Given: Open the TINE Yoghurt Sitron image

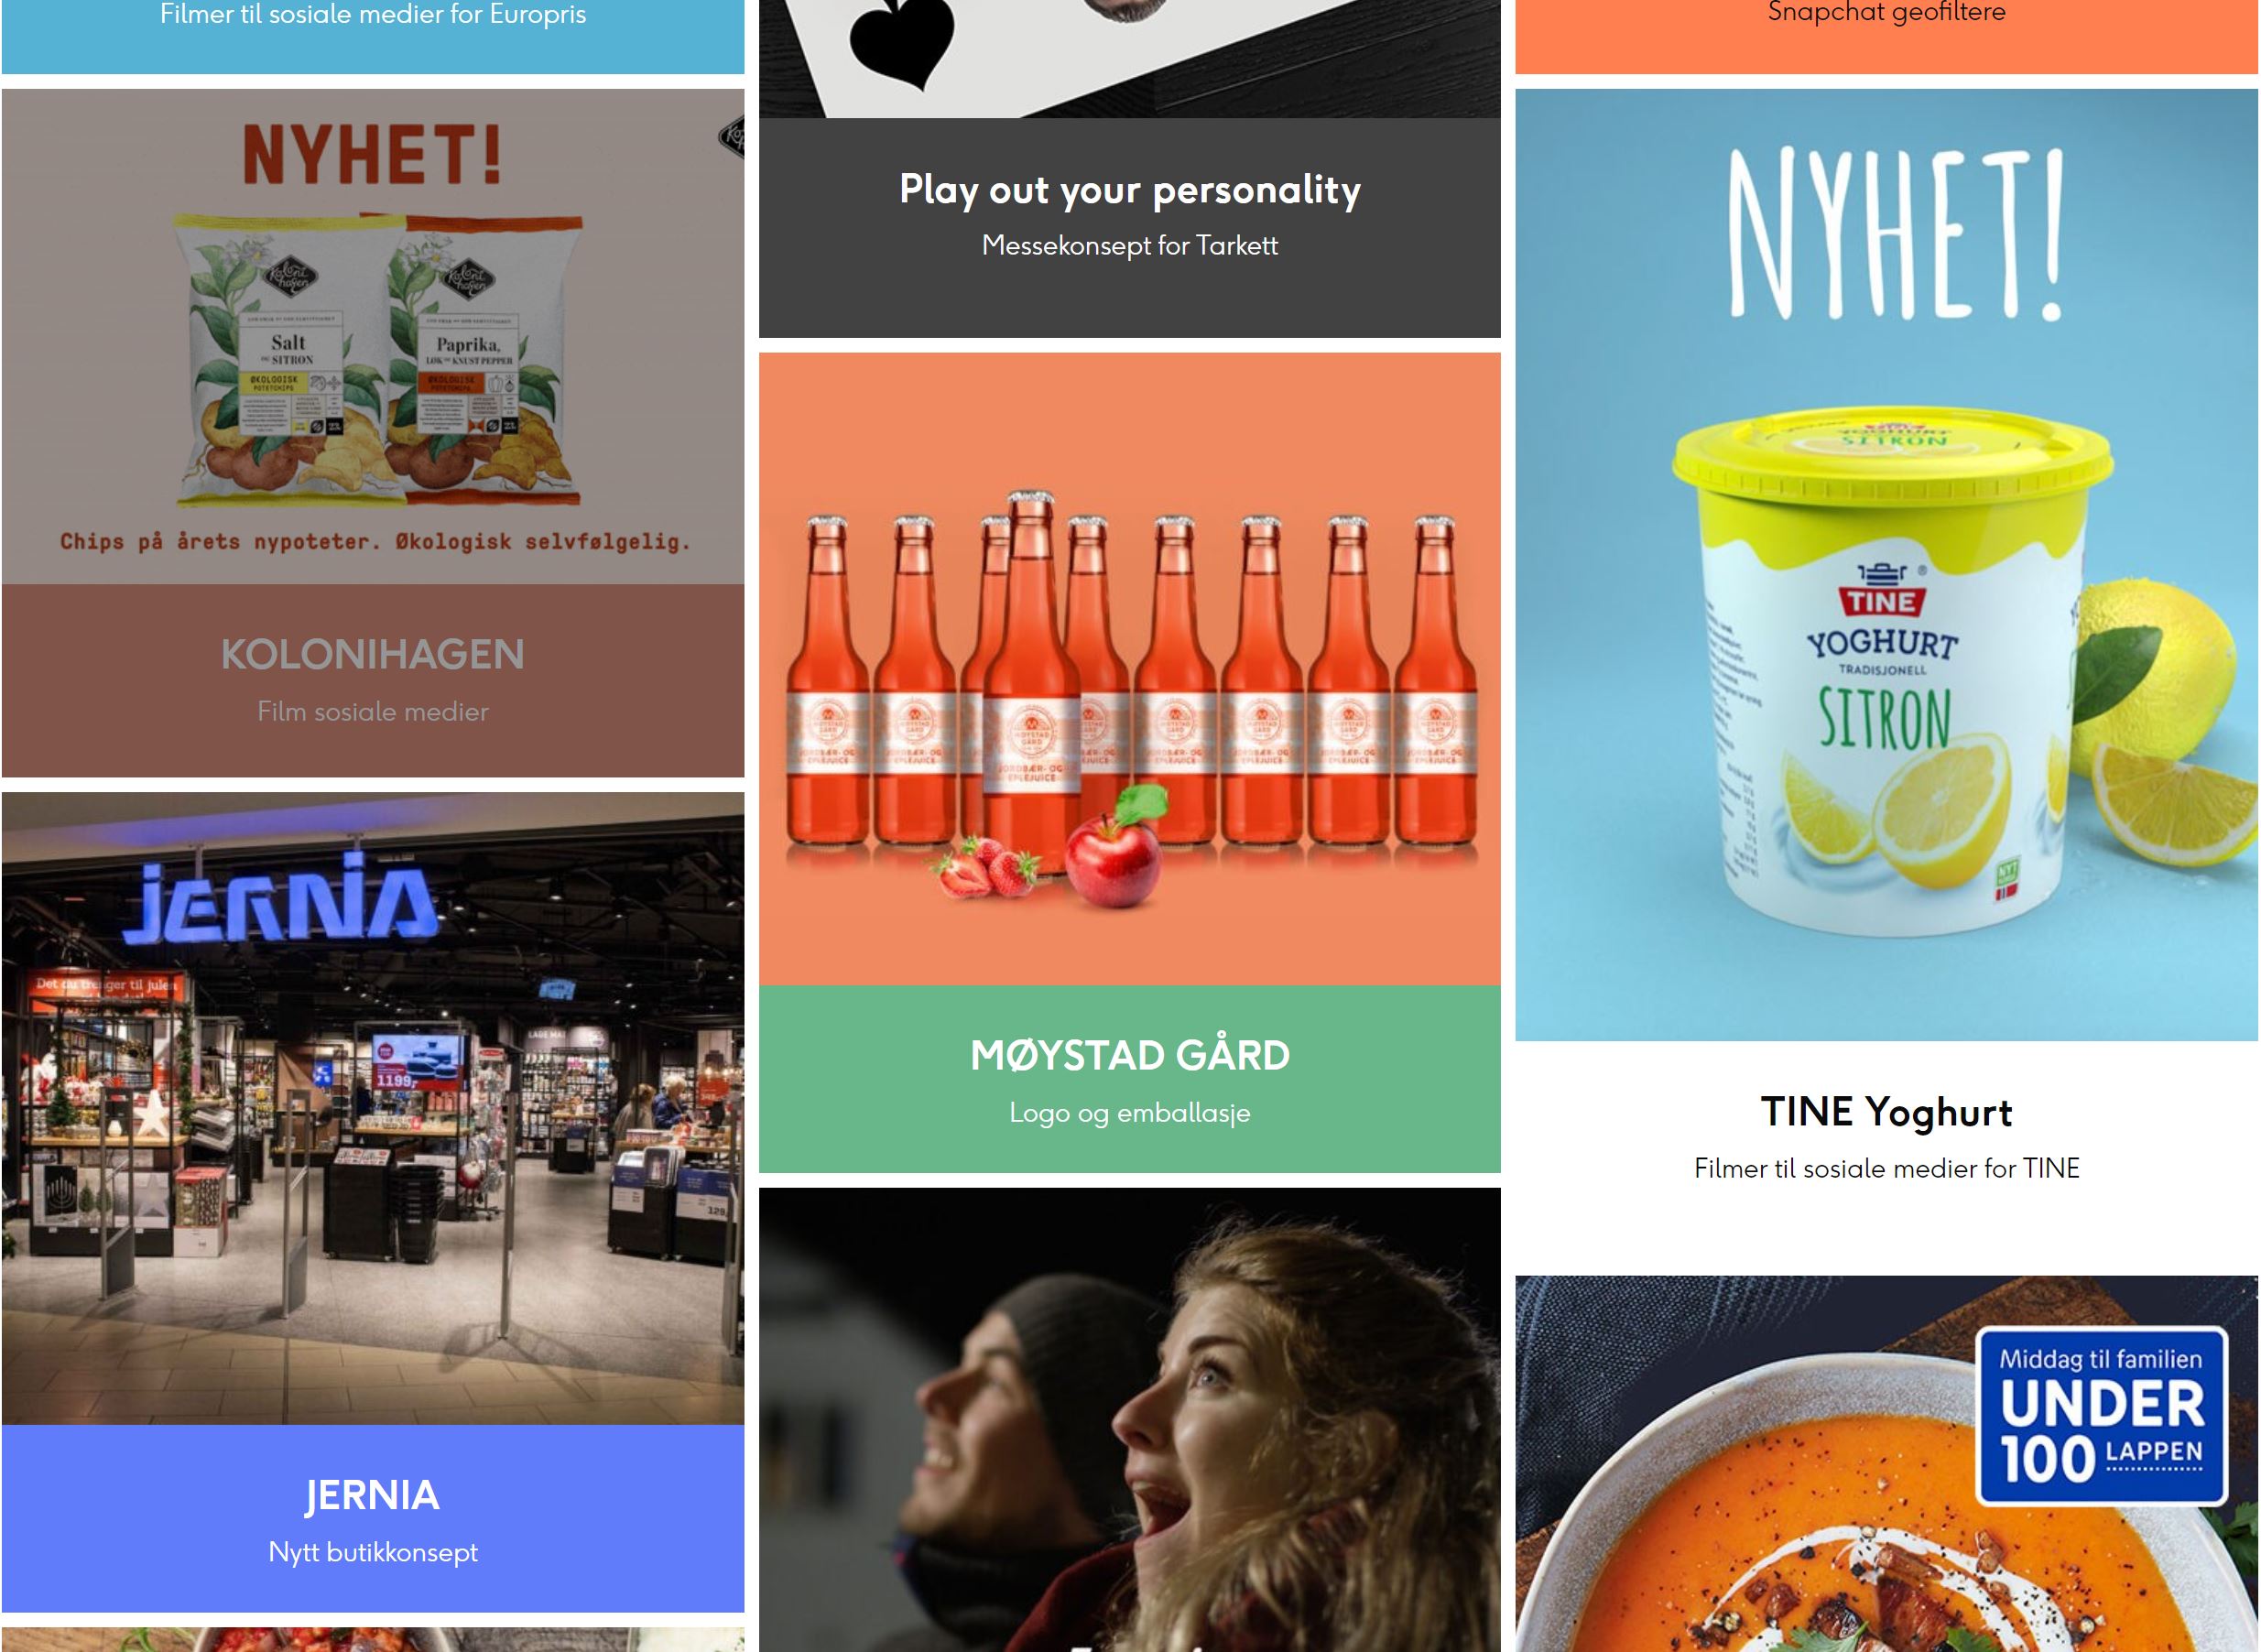Looking at the screenshot, I should click(x=1886, y=565).
